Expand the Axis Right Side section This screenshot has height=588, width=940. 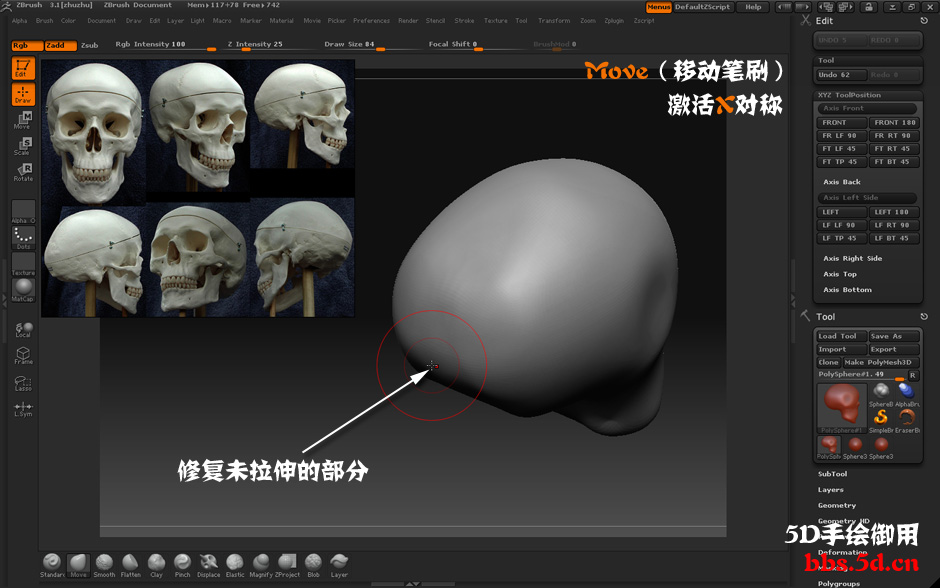(x=852, y=258)
